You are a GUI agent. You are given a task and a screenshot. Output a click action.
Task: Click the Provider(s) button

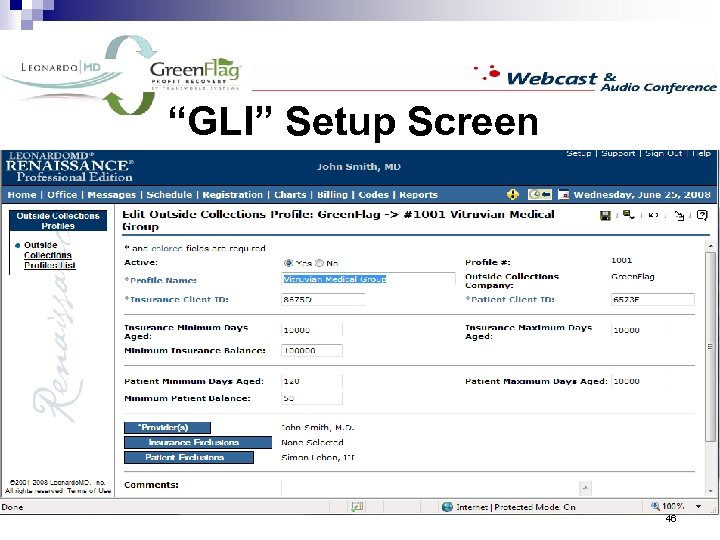click(x=167, y=428)
